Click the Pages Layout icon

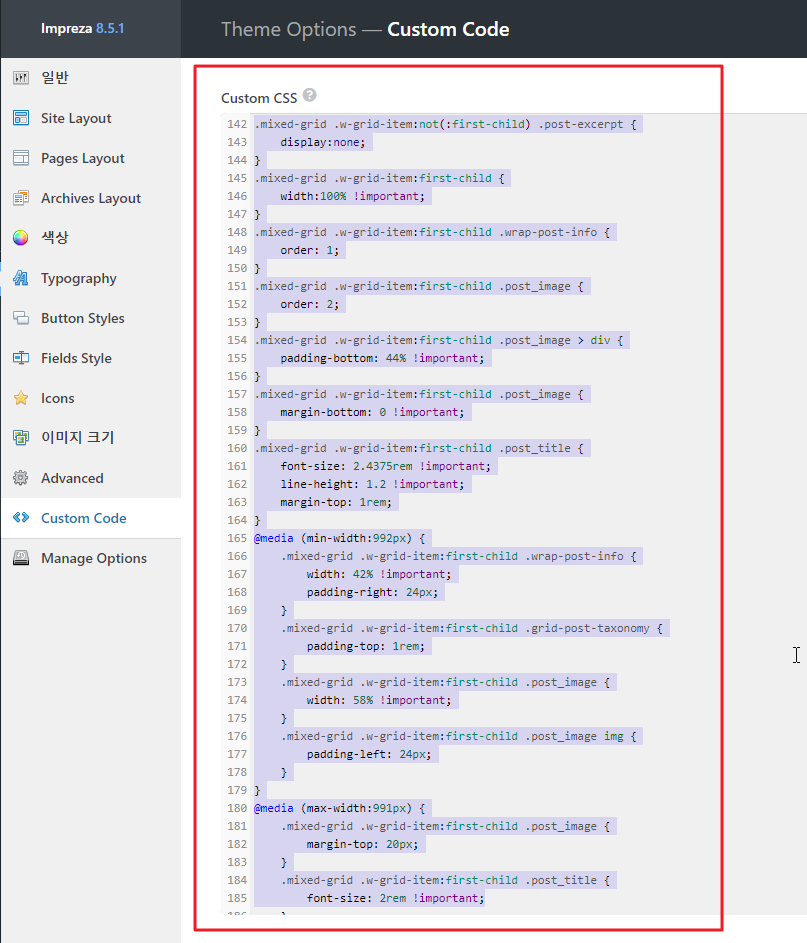coord(21,158)
